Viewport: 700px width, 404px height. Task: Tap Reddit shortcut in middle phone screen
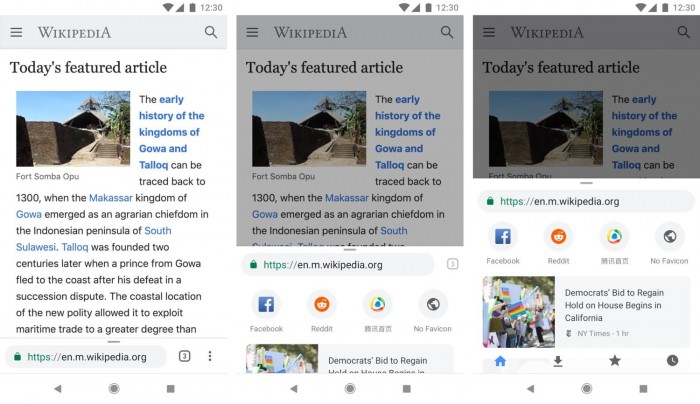click(322, 312)
